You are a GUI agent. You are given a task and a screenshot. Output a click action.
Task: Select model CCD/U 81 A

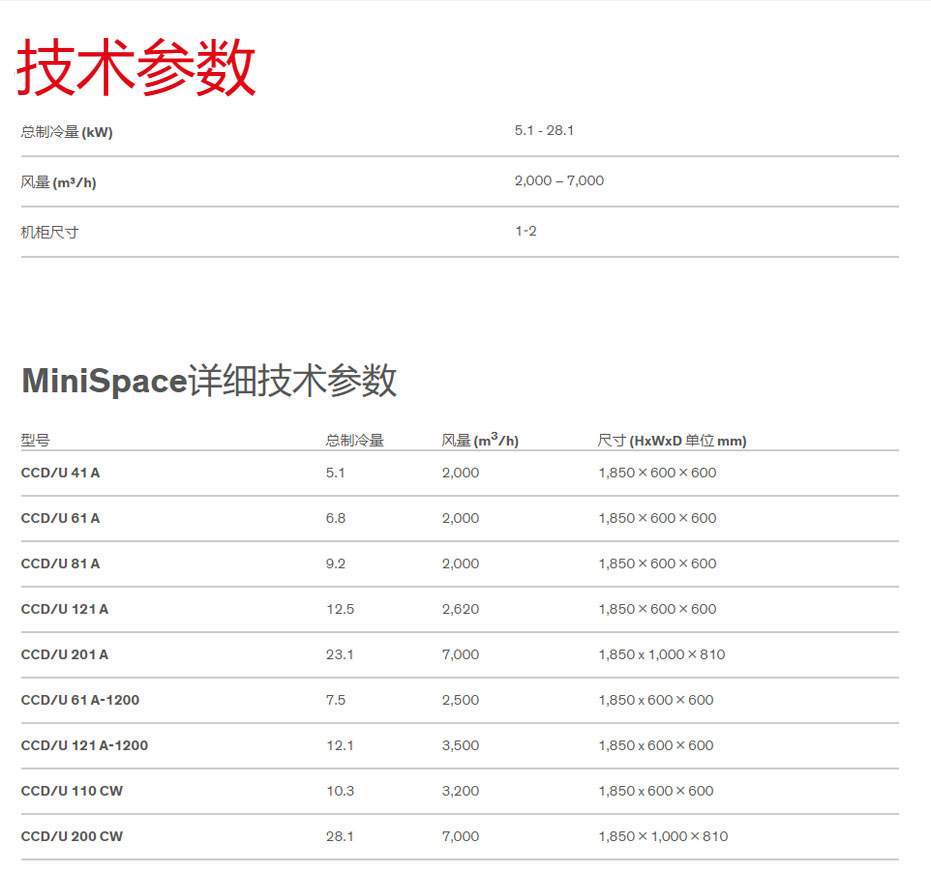60,564
